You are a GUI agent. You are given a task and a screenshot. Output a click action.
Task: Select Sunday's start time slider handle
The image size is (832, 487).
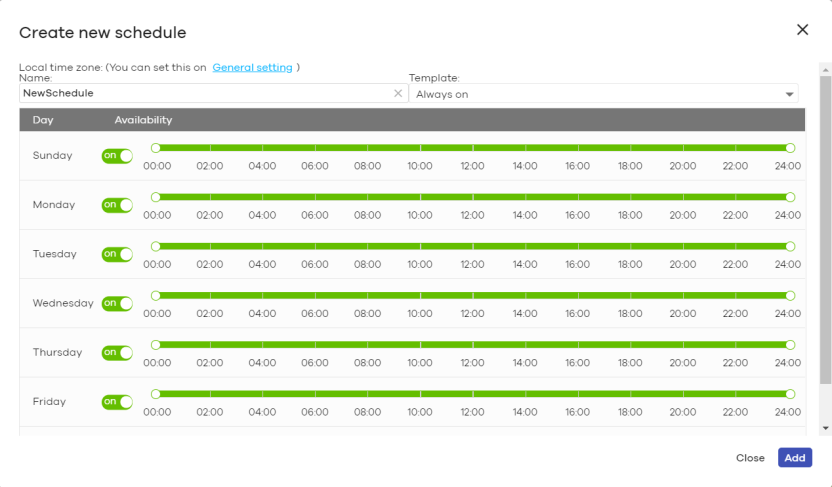tap(155, 148)
